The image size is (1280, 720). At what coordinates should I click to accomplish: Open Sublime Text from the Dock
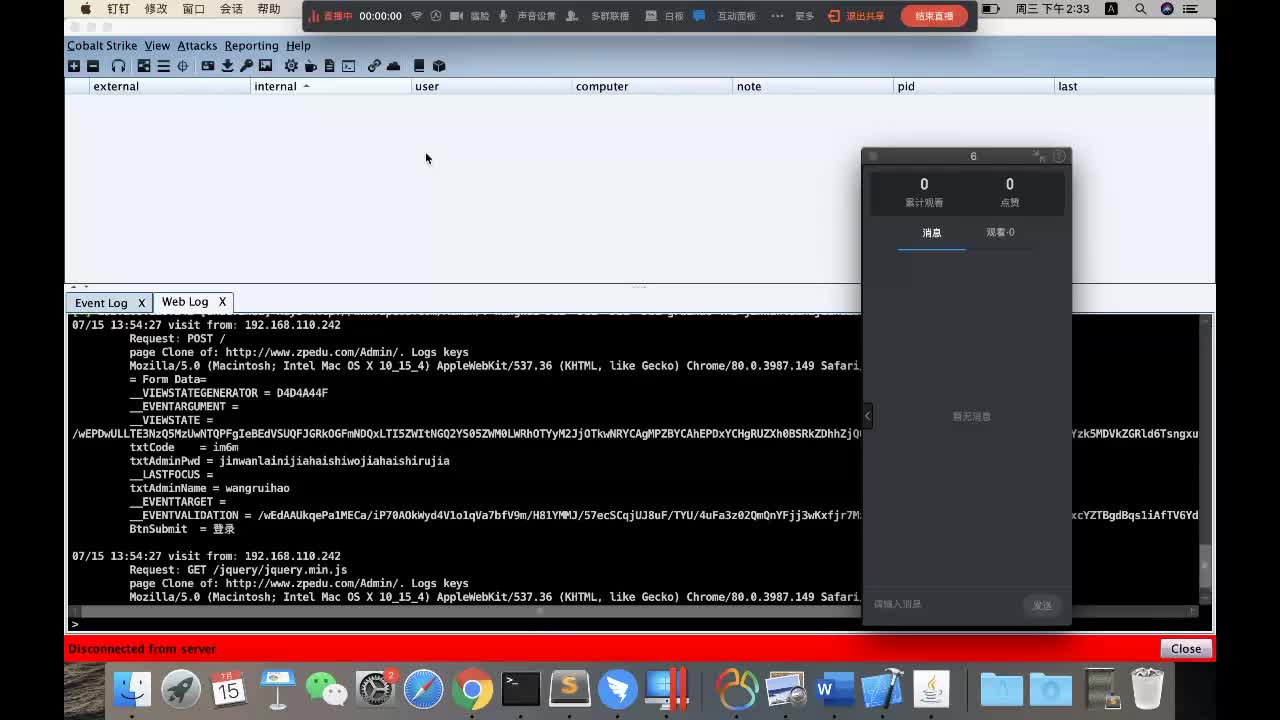570,689
